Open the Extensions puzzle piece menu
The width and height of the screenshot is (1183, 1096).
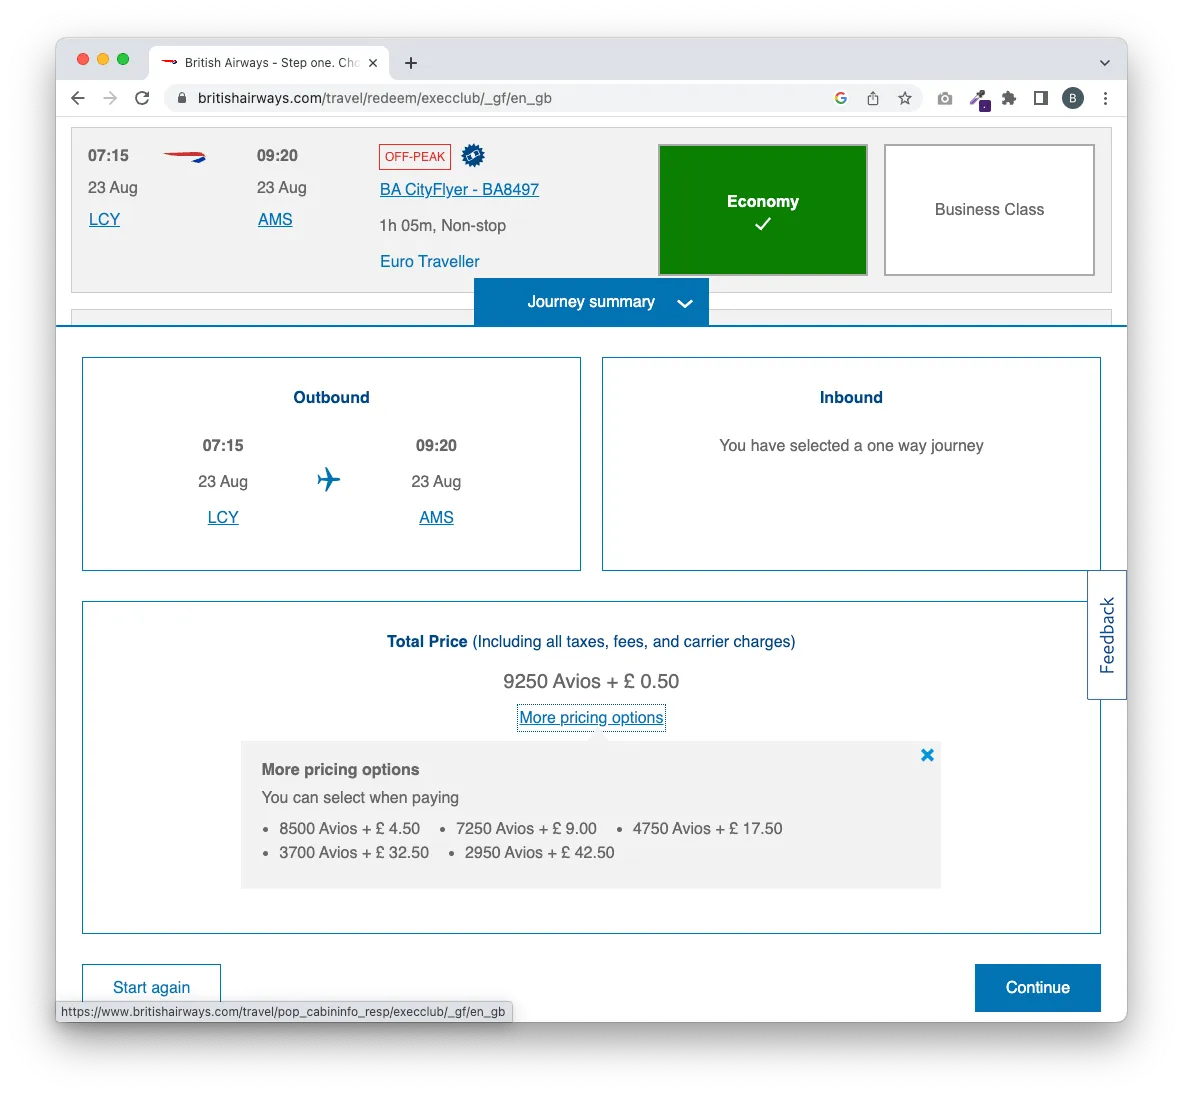coord(1009,98)
